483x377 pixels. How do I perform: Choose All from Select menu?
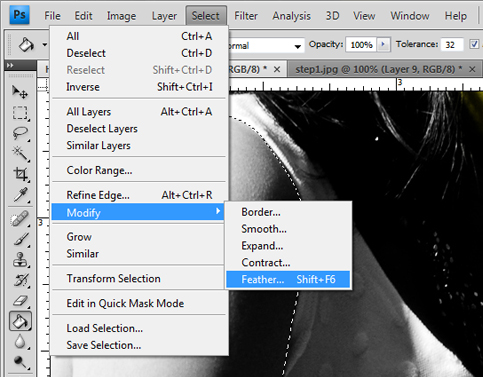(x=139, y=36)
